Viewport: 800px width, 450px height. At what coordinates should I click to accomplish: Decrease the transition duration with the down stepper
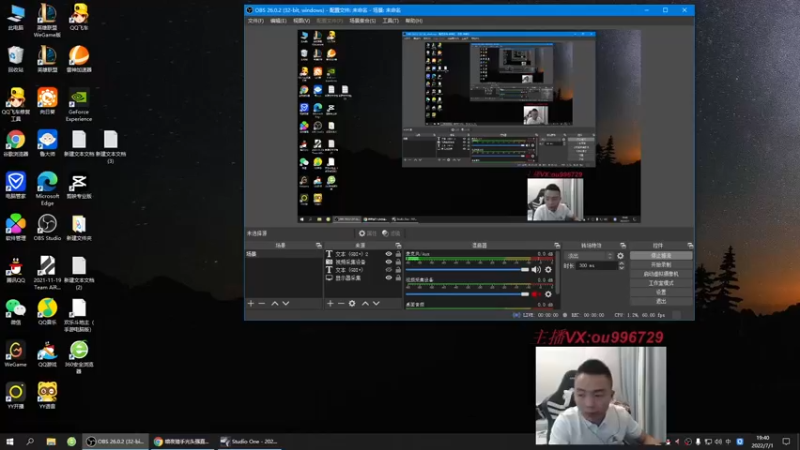coord(621,268)
